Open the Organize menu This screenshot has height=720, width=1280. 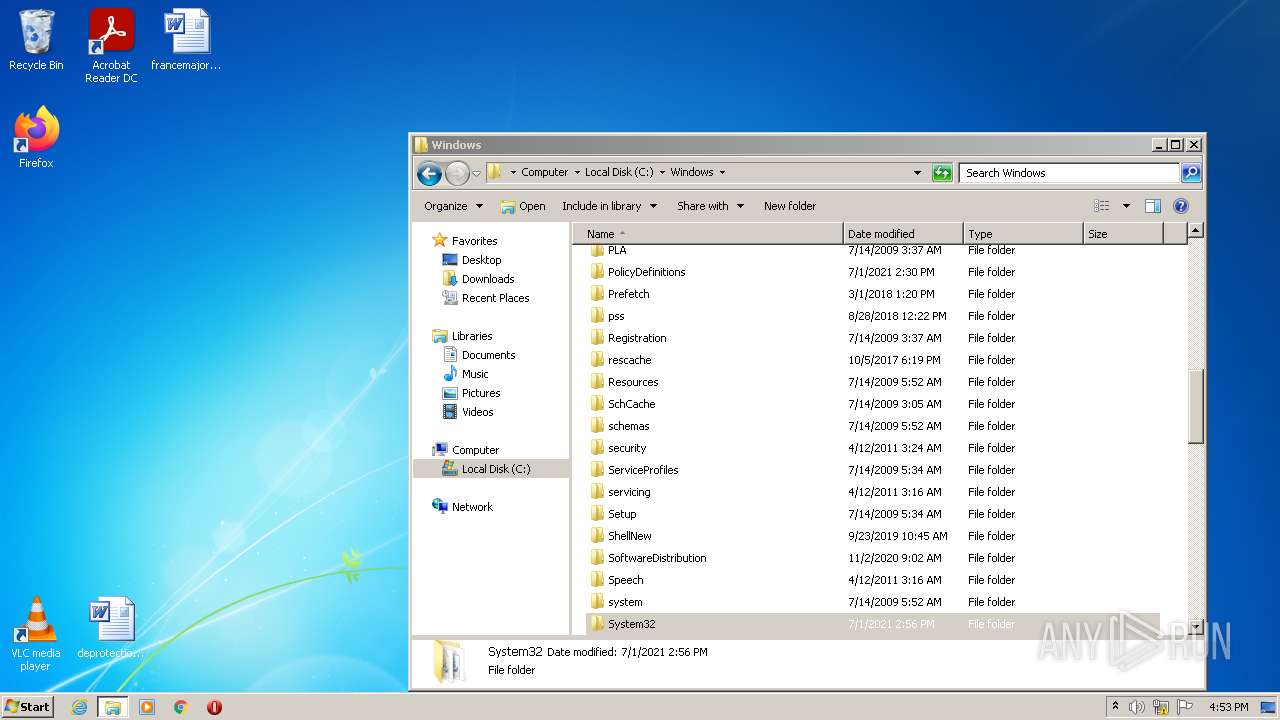pyautogui.click(x=453, y=206)
